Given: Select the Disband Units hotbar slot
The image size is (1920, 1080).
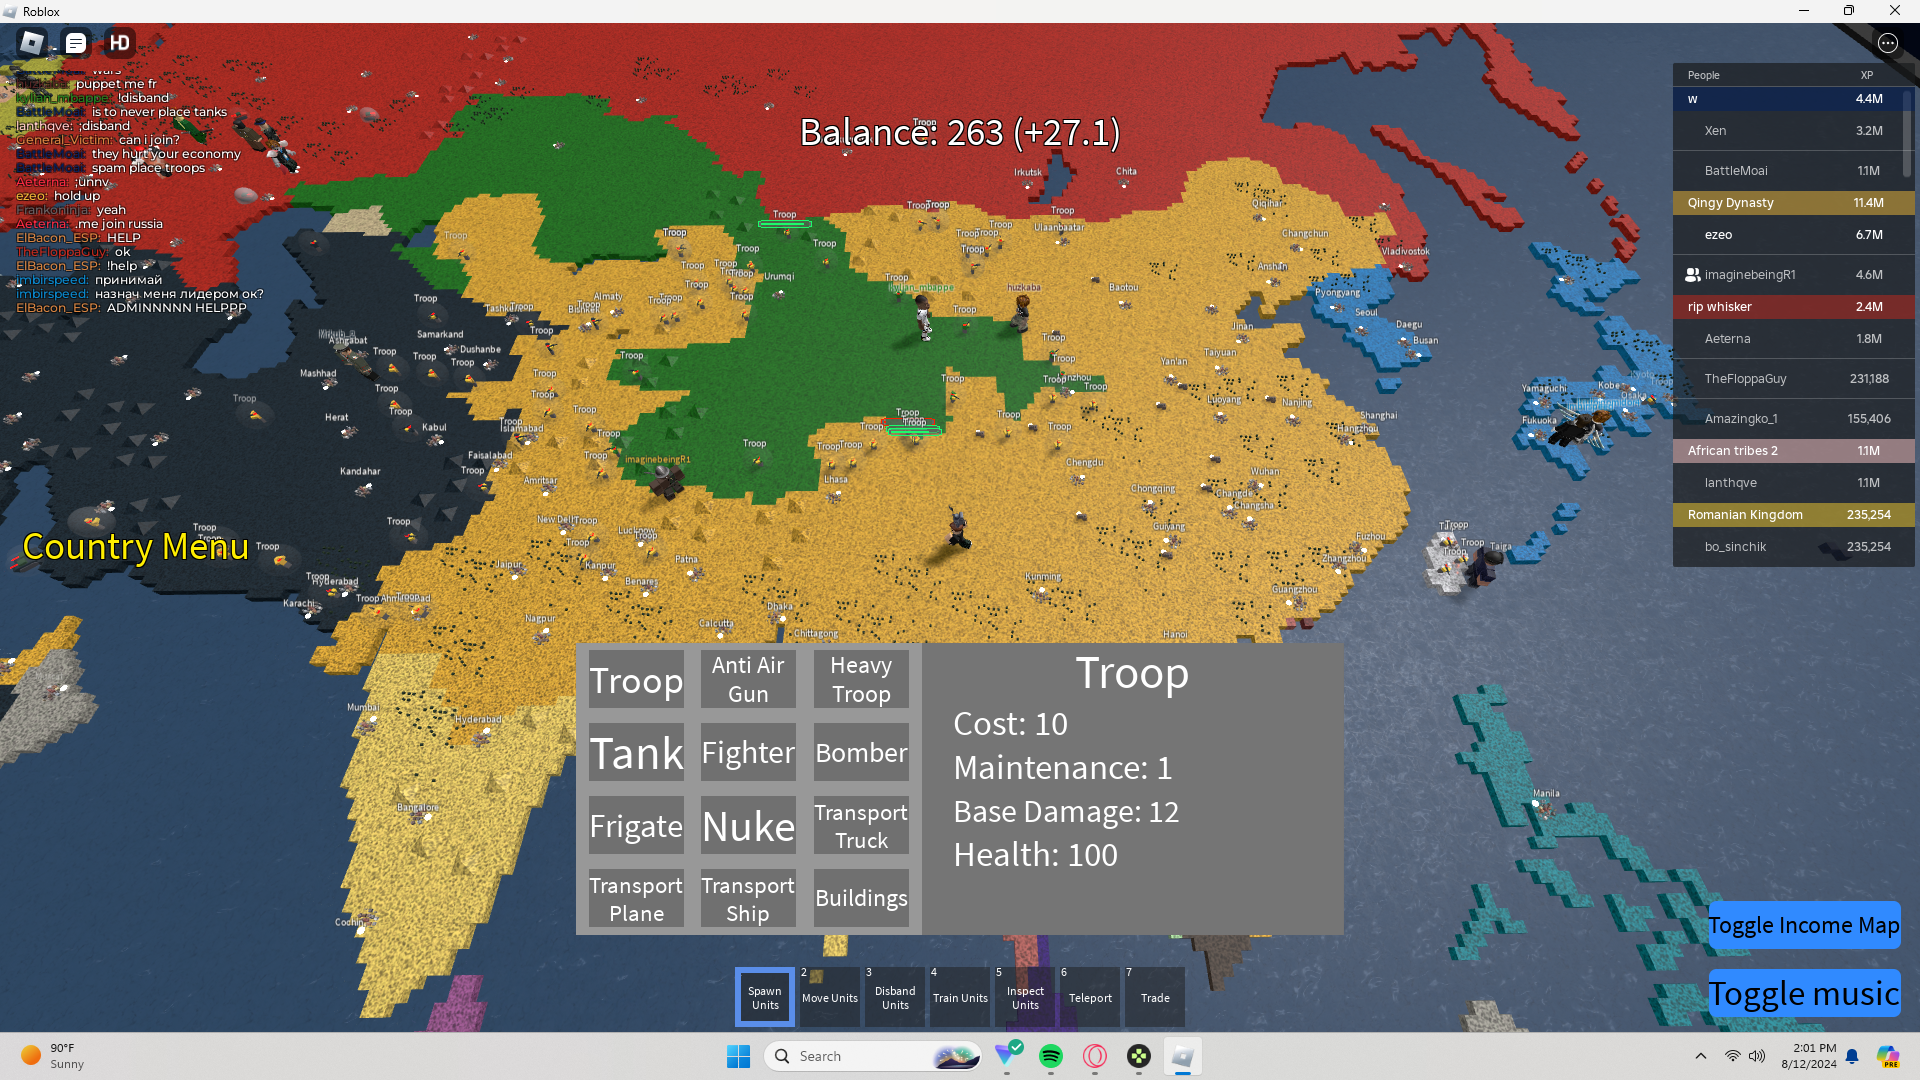Looking at the screenshot, I should 895,997.
